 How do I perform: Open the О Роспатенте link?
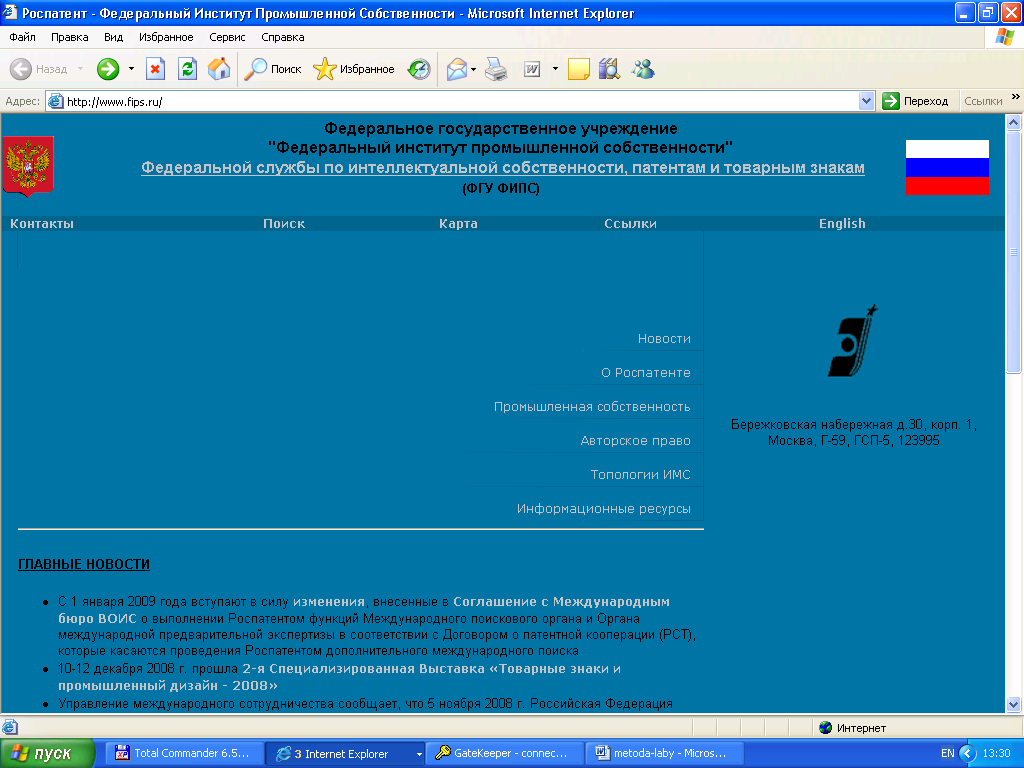coord(646,373)
